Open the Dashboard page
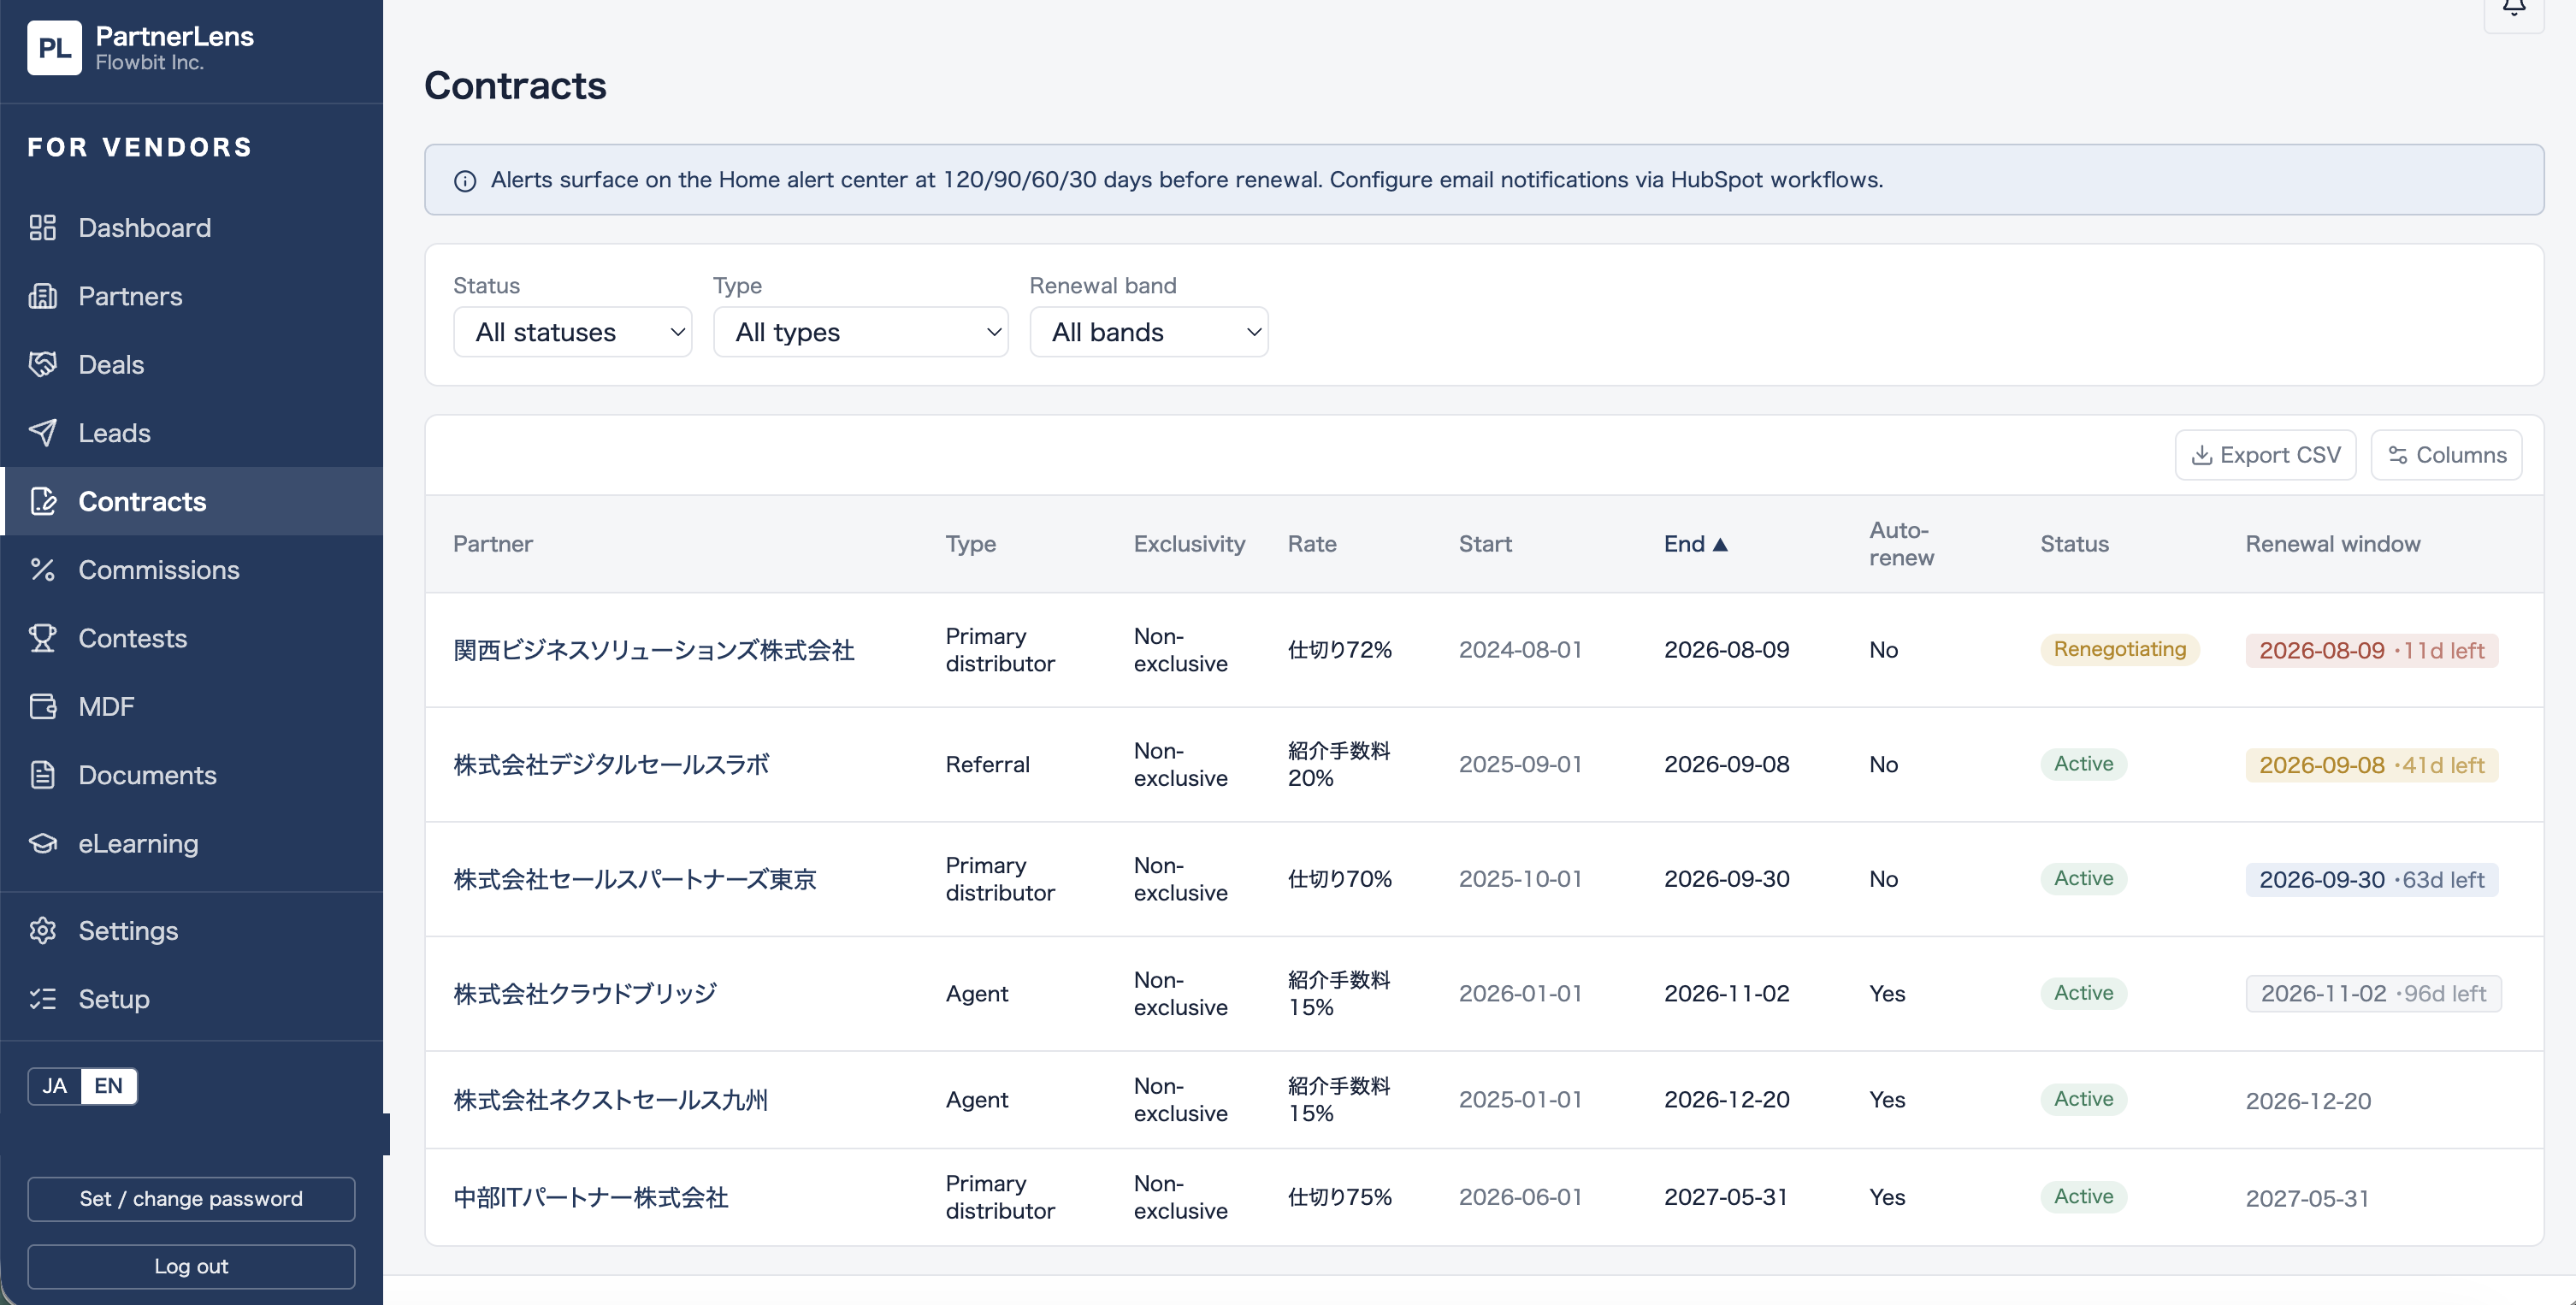 point(192,228)
